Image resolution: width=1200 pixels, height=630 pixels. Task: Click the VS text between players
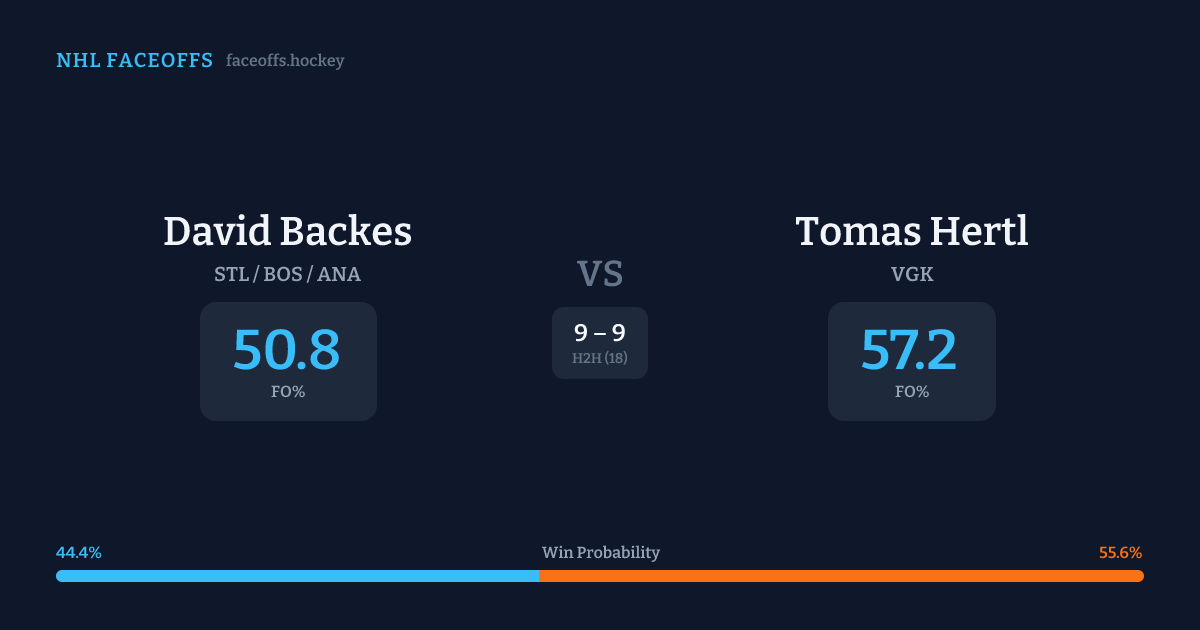point(600,273)
